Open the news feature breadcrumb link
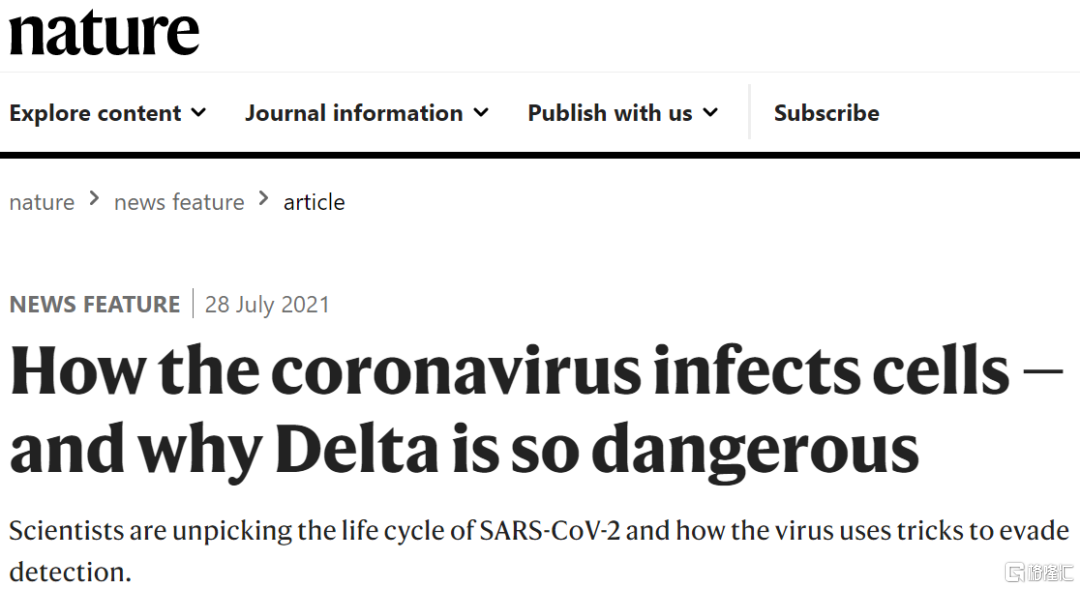Viewport: 1080px width, 589px height. pos(179,202)
